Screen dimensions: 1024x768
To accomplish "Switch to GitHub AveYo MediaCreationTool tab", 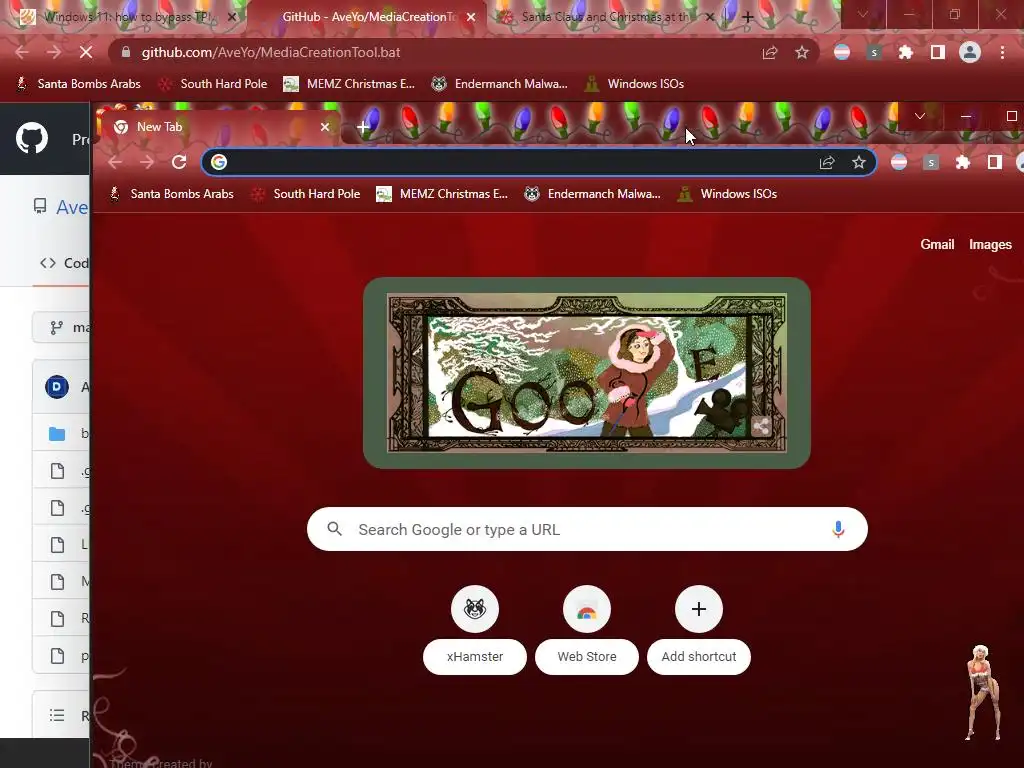I will [369, 17].
